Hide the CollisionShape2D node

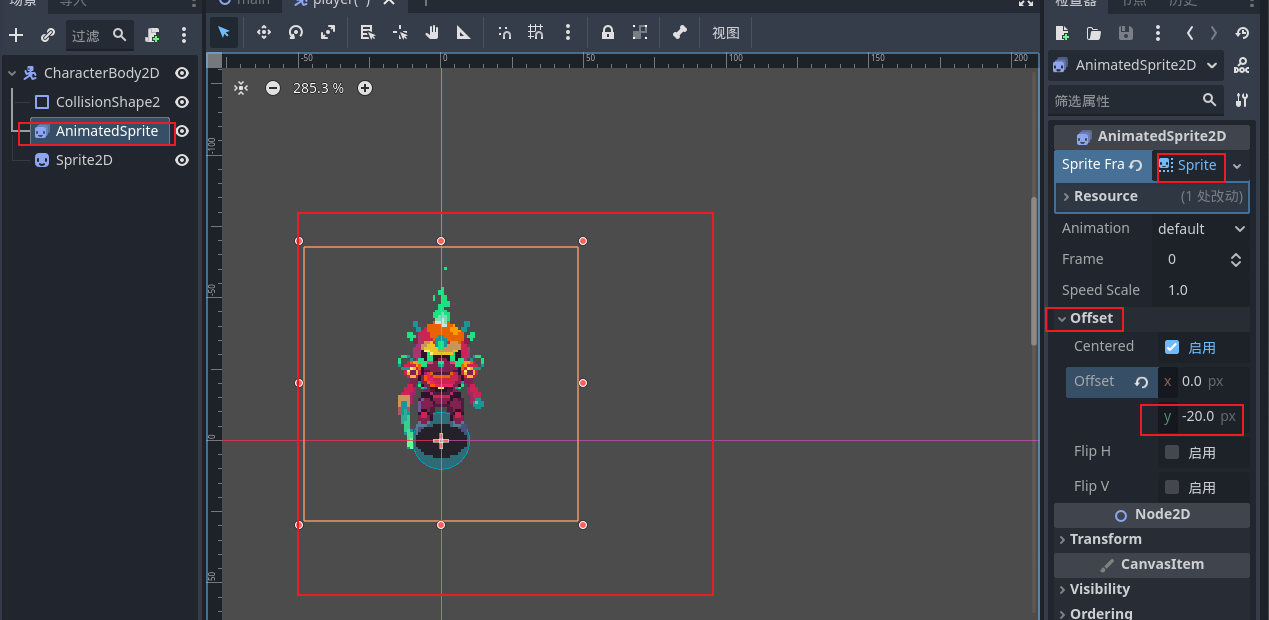(182, 102)
